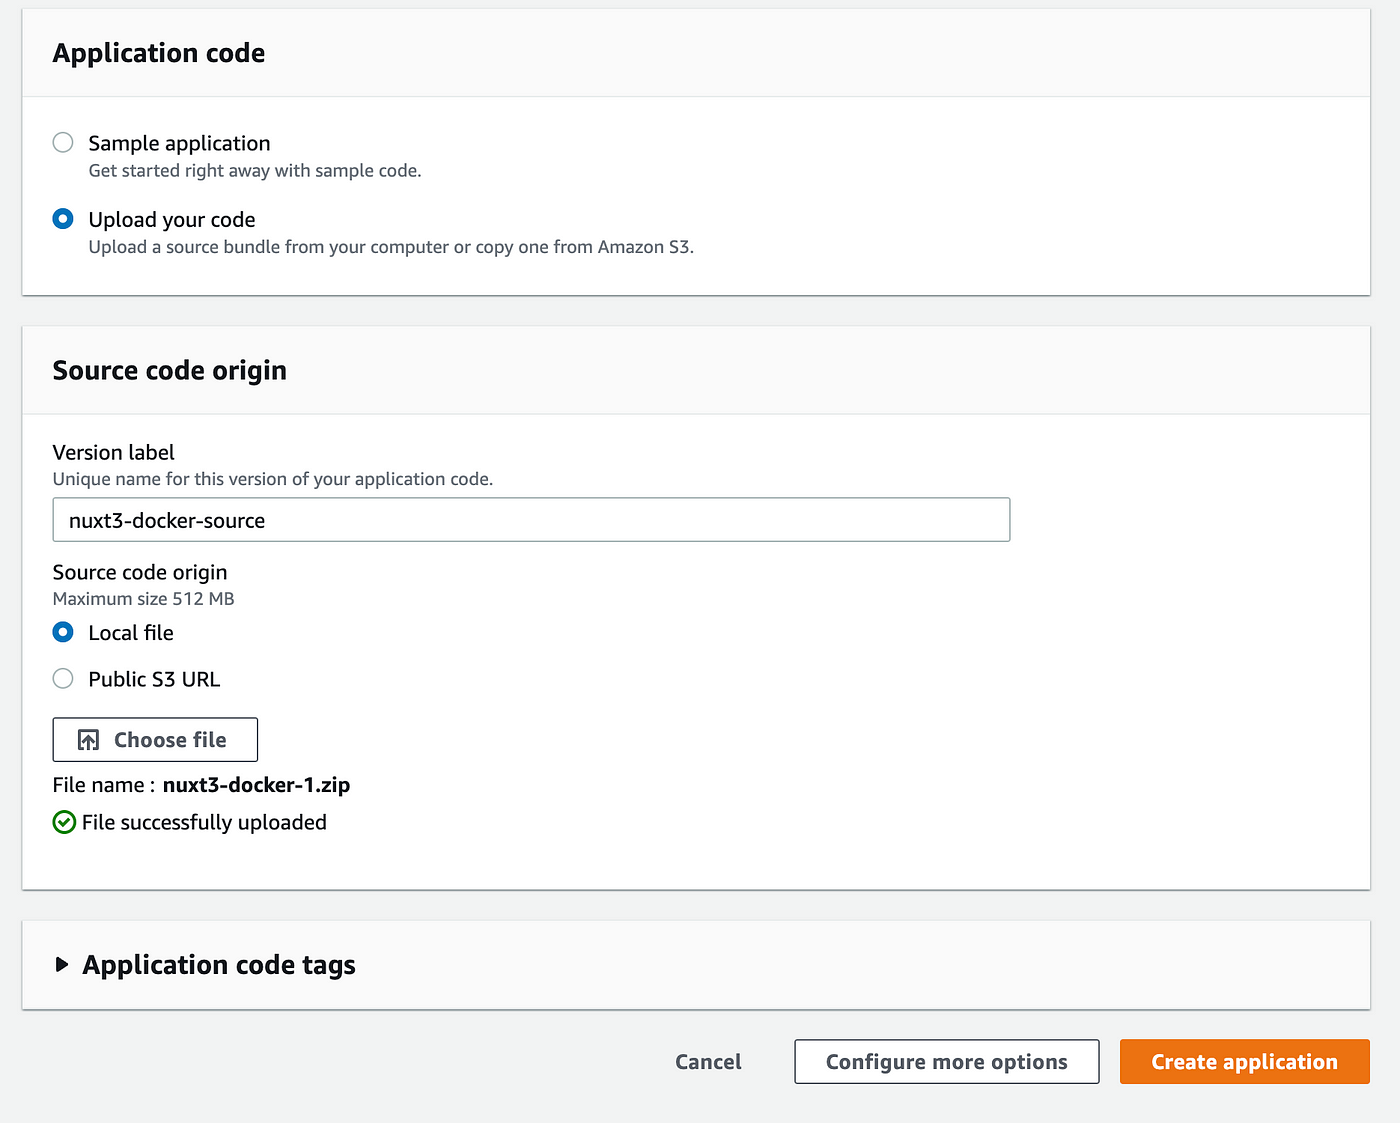Click the upload icon on Choose file
The image size is (1400, 1123).
point(88,740)
